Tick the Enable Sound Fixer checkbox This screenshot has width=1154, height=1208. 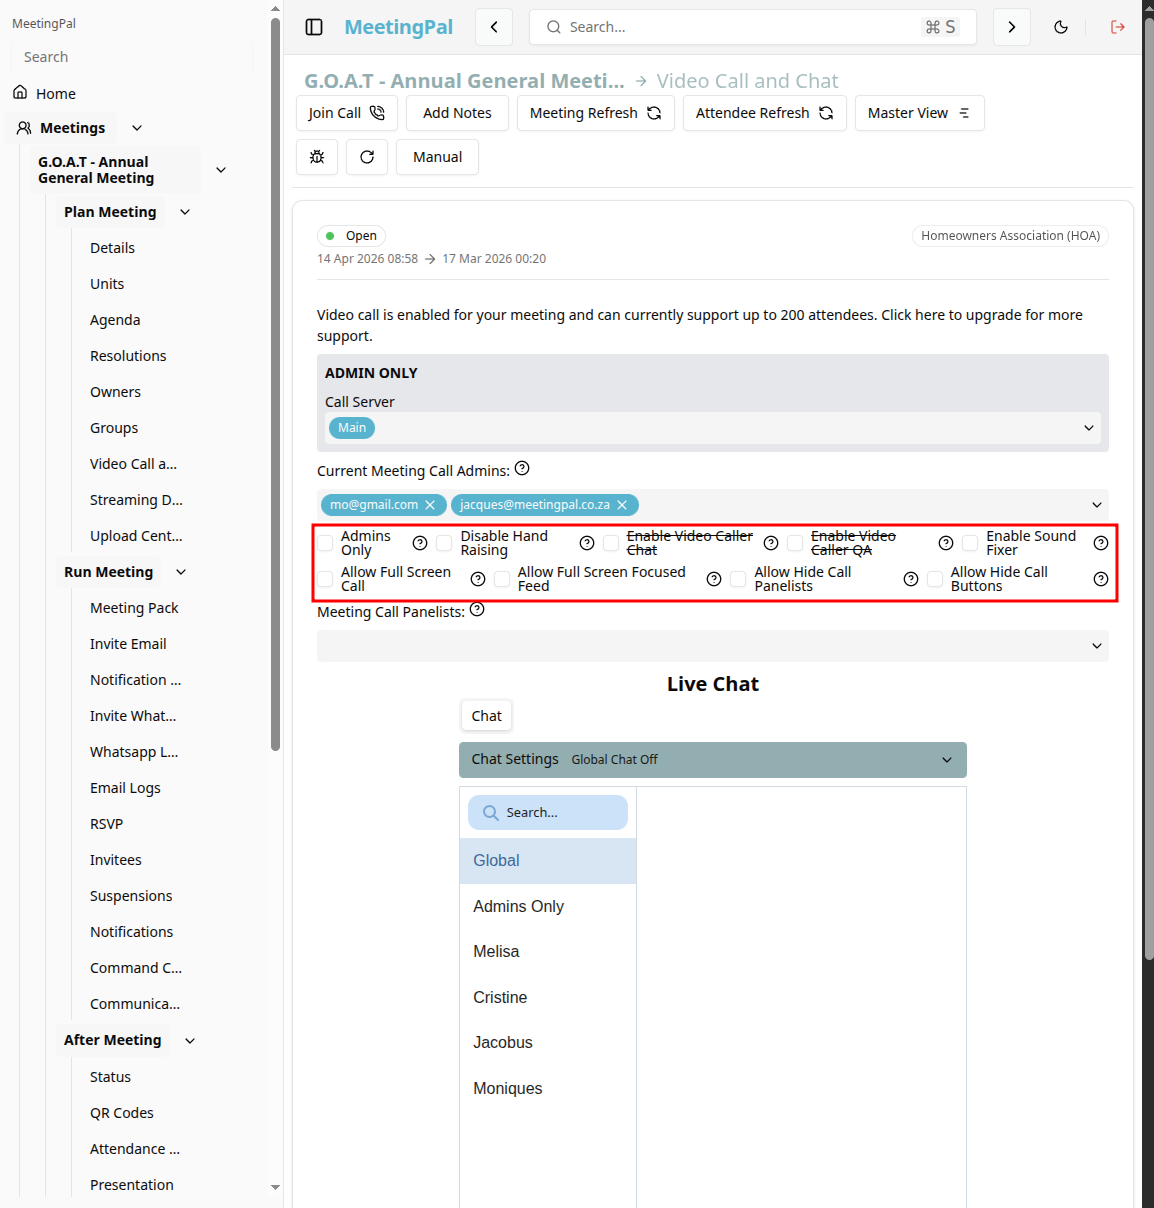[x=970, y=543]
